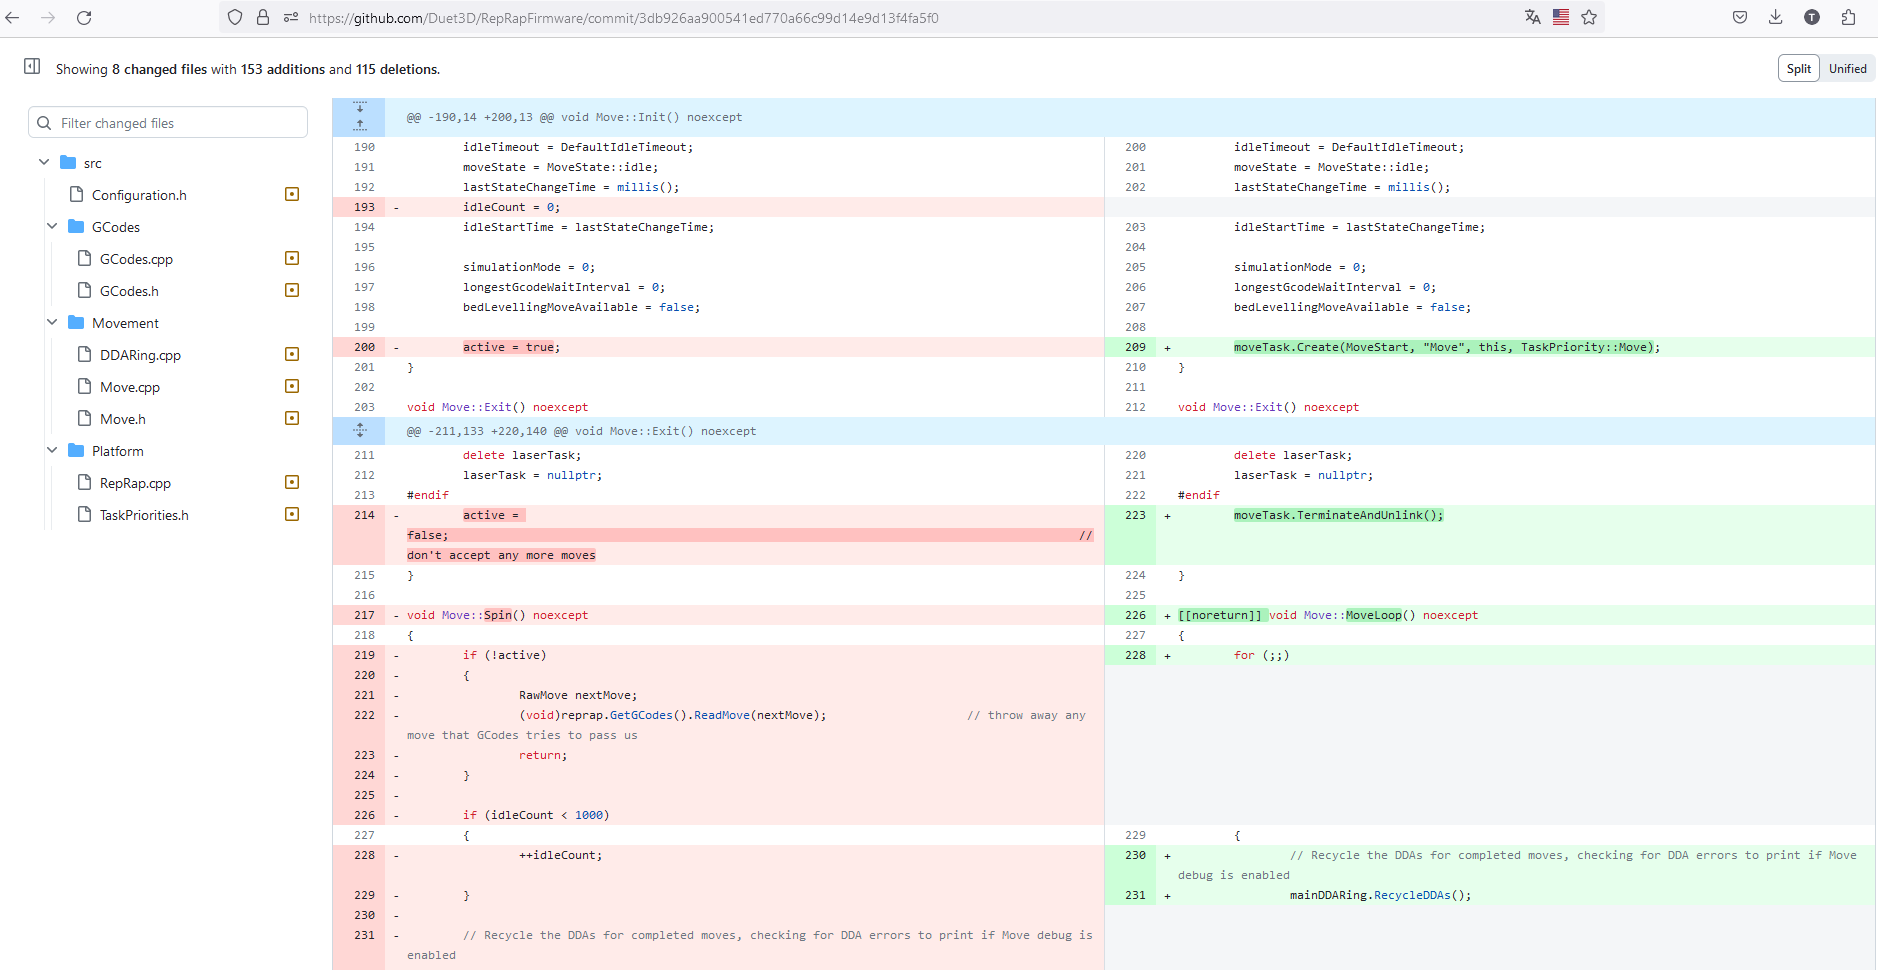
Task: Select left line number 217
Action: click(364, 615)
